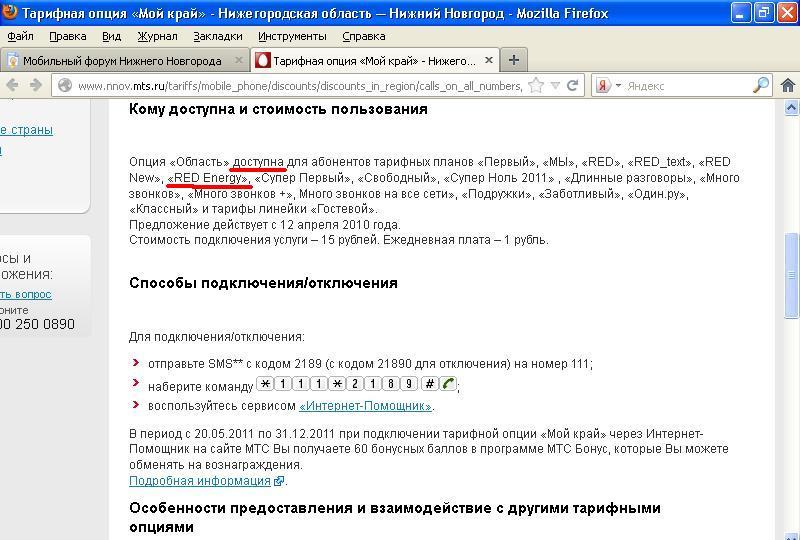Image resolution: width=800 pixels, height=540 pixels.
Task: Click the address bar URL field
Action: [300, 86]
